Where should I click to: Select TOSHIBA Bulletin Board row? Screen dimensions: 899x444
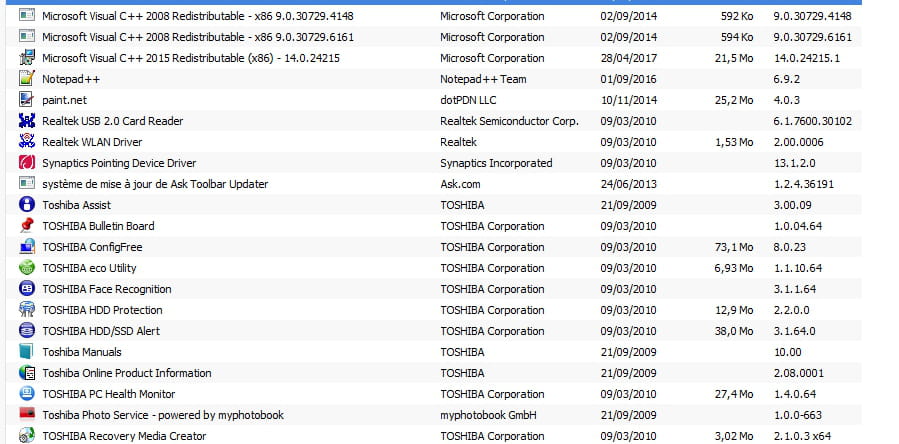(433, 226)
